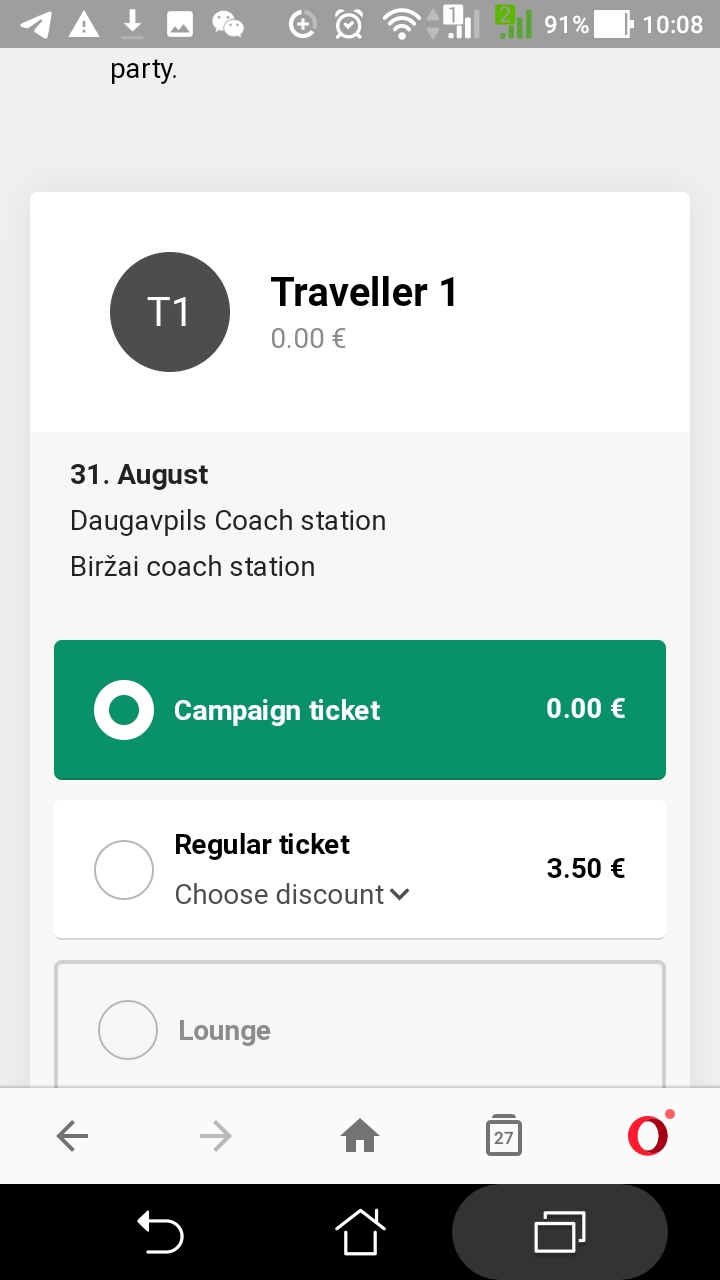Tap the WeChat notification icon in status bar
This screenshot has width=720, height=1280.
pyautogui.click(x=228, y=24)
